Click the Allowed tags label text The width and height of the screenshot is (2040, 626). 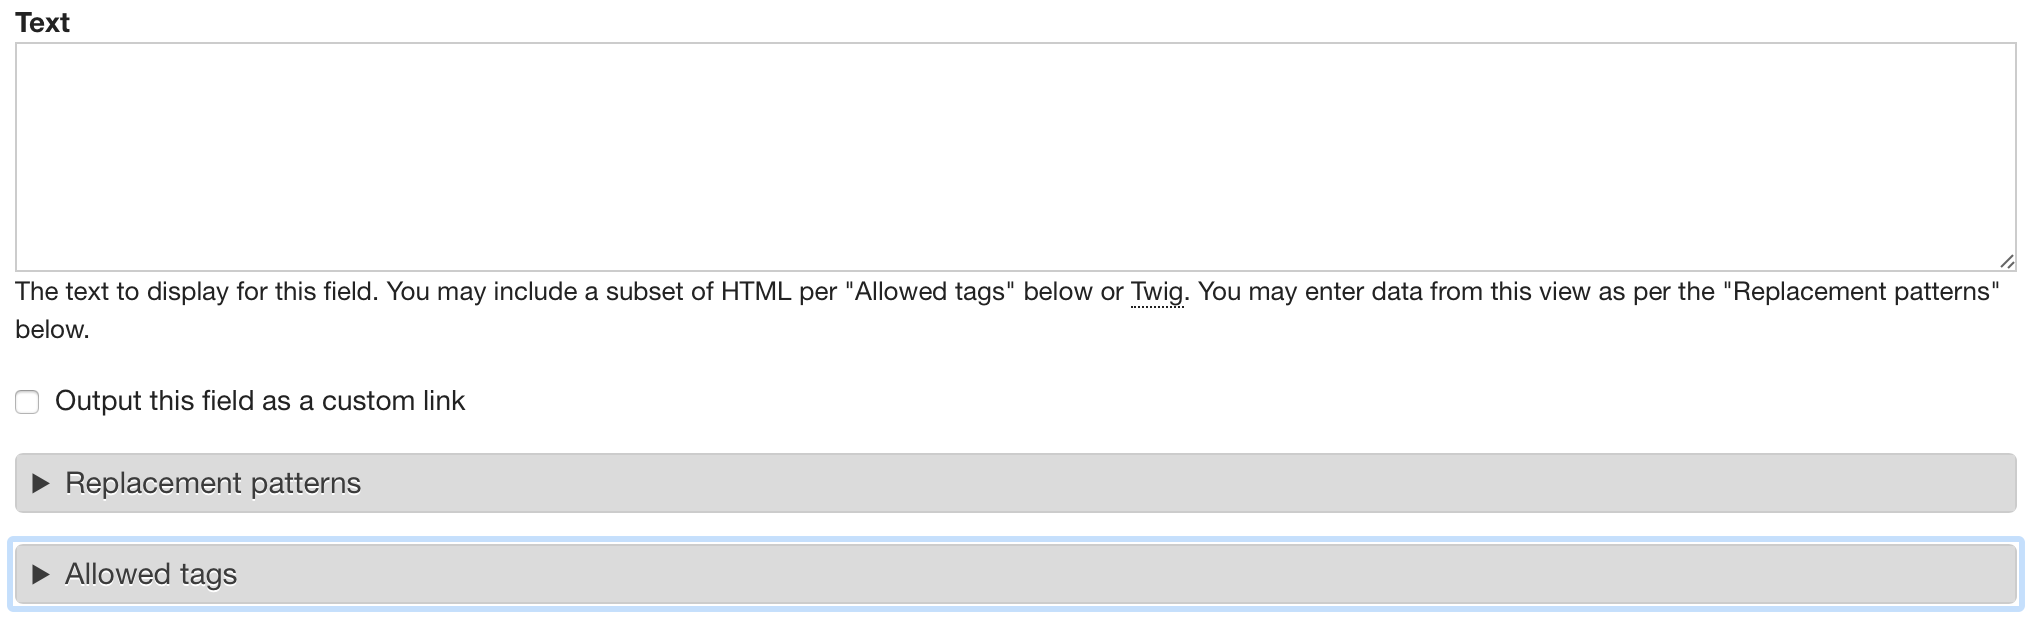150,575
